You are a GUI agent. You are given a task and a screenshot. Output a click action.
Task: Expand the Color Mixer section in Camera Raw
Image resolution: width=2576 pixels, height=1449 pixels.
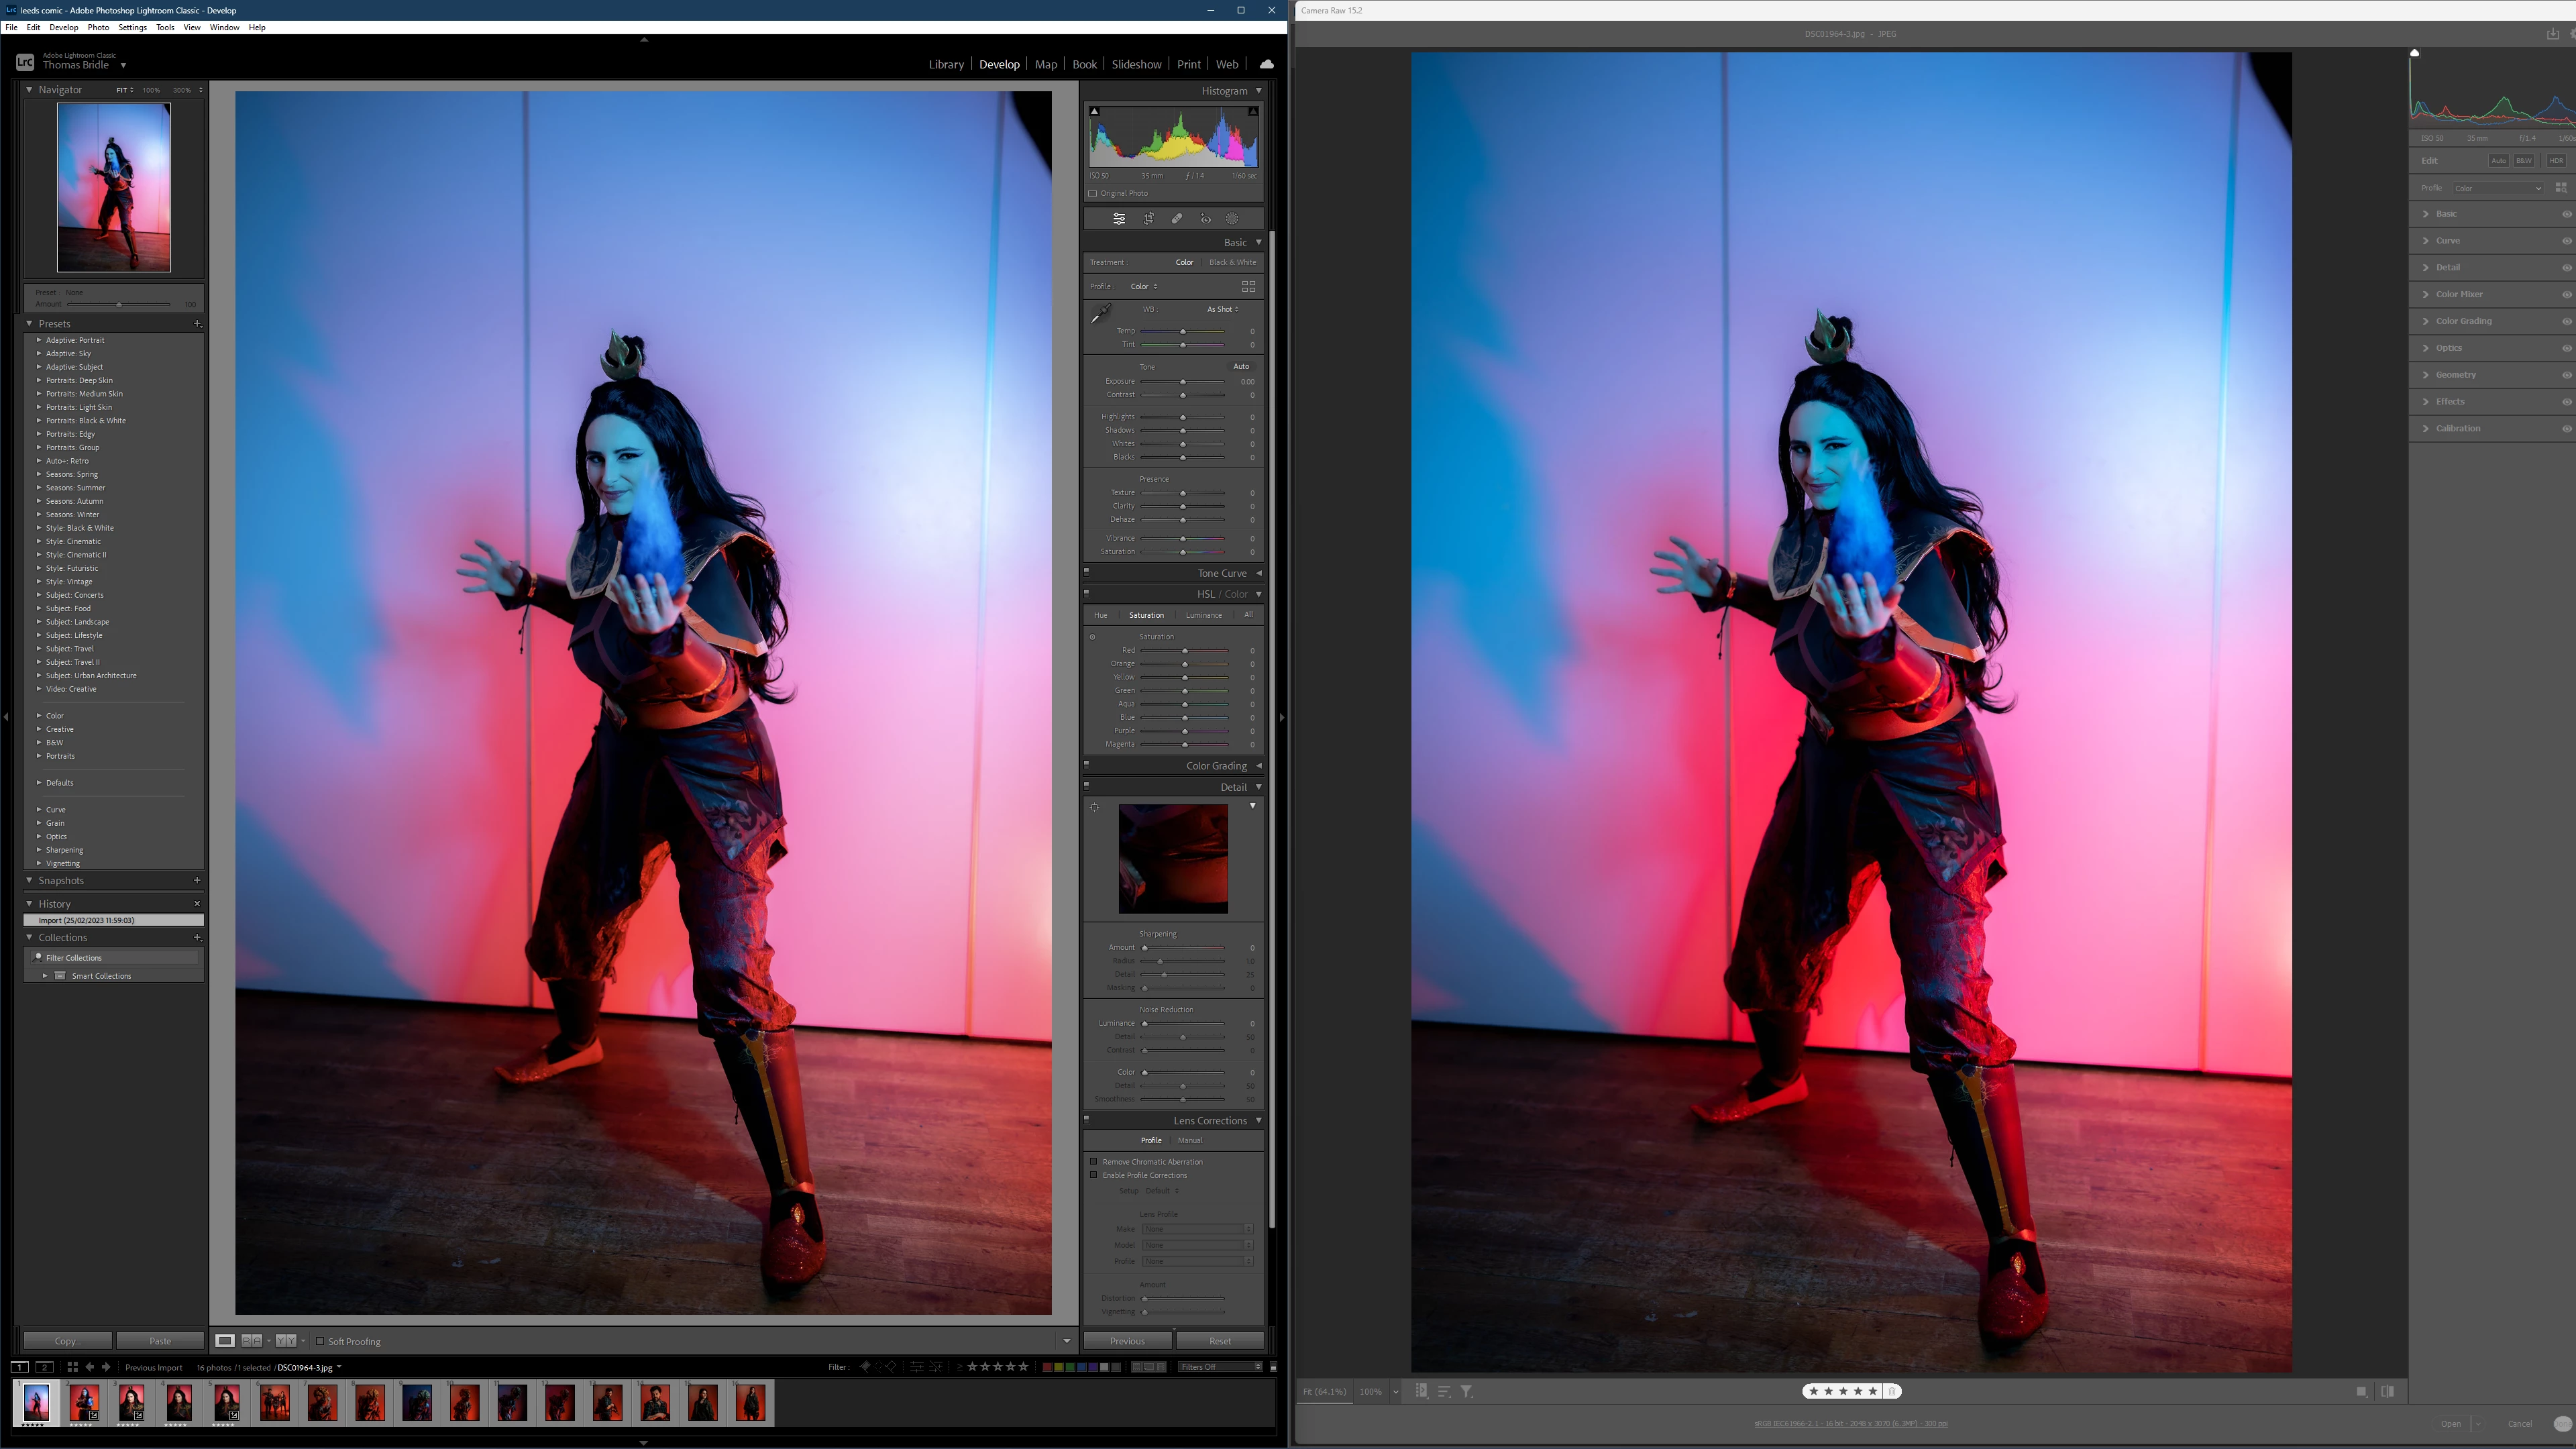pyautogui.click(x=2459, y=294)
